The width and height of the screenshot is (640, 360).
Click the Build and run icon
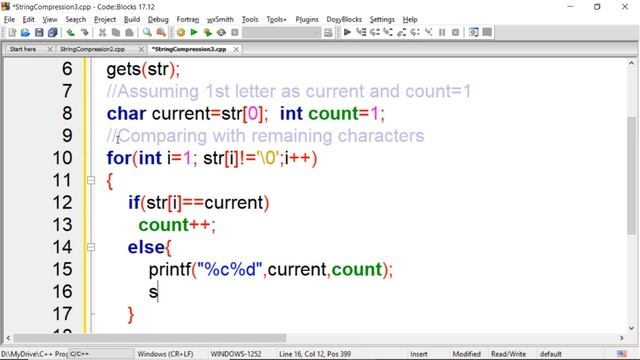[207, 32]
